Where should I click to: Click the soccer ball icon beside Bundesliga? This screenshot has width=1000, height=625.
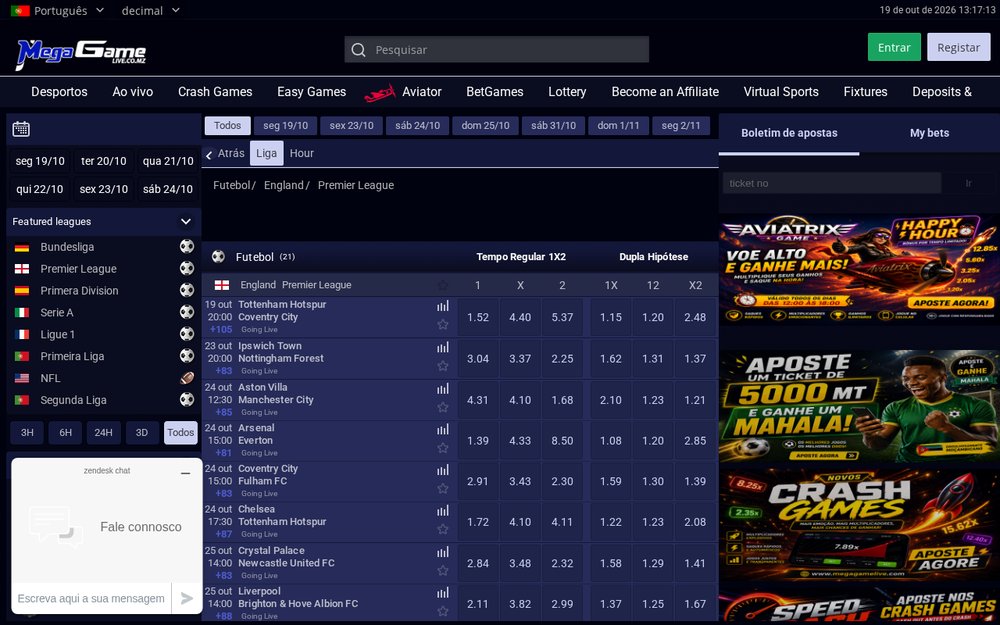[x=187, y=246]
